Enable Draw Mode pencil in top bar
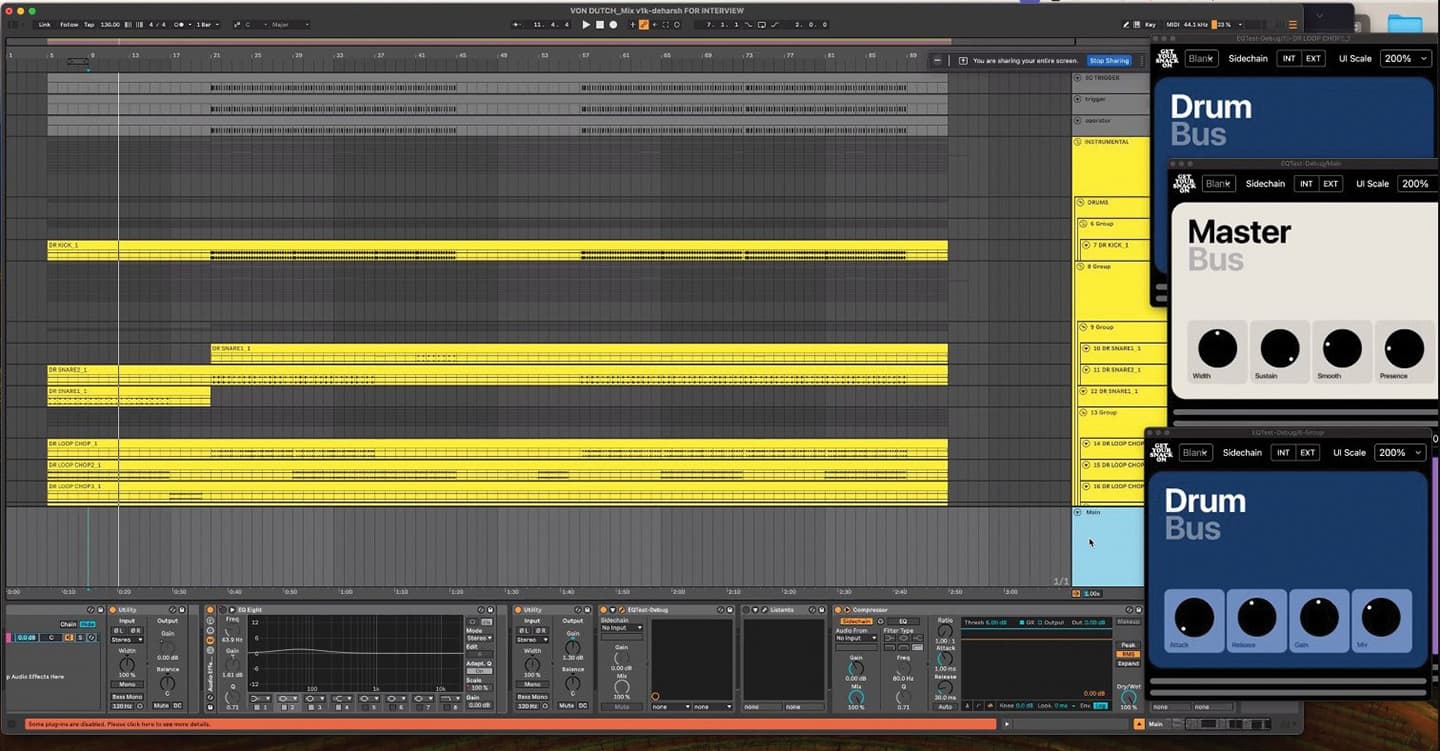This screenshot has height=751, width=1440. (1126, 24)
